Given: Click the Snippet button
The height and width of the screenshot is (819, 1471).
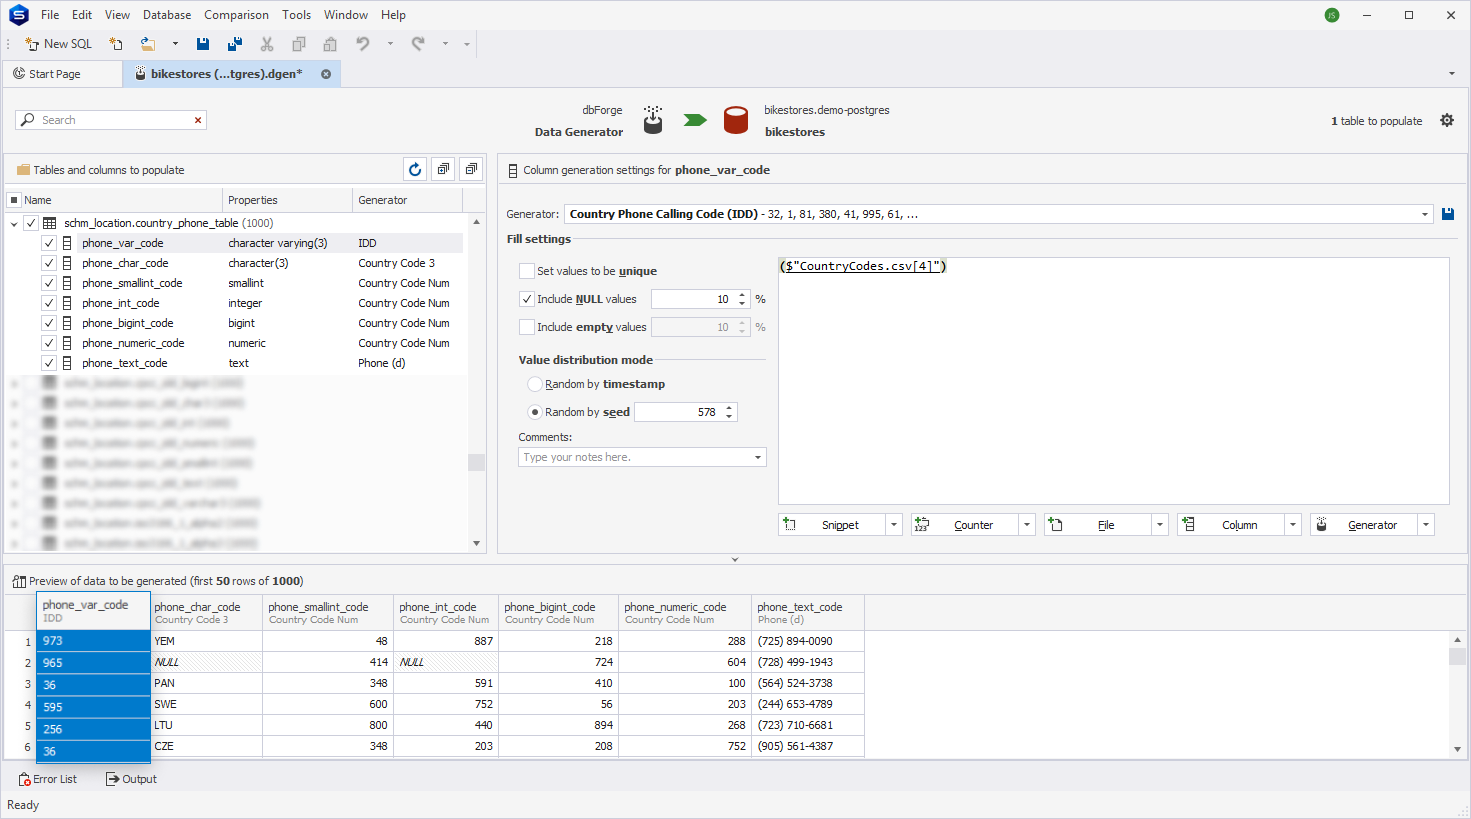Looking at the screenshot, I should (x=832, y=525).
